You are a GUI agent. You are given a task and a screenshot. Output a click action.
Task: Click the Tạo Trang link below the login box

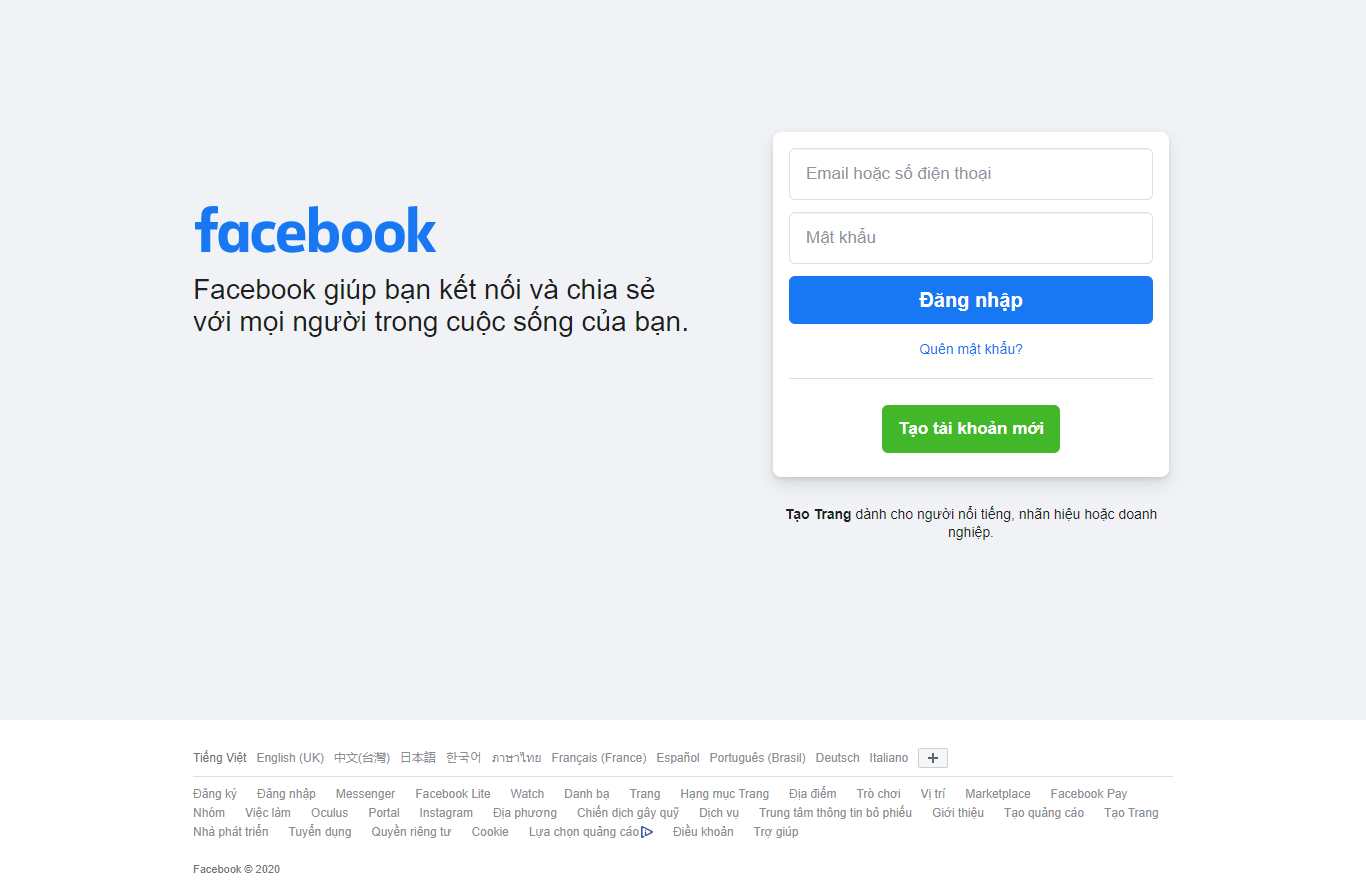[818, 514]
